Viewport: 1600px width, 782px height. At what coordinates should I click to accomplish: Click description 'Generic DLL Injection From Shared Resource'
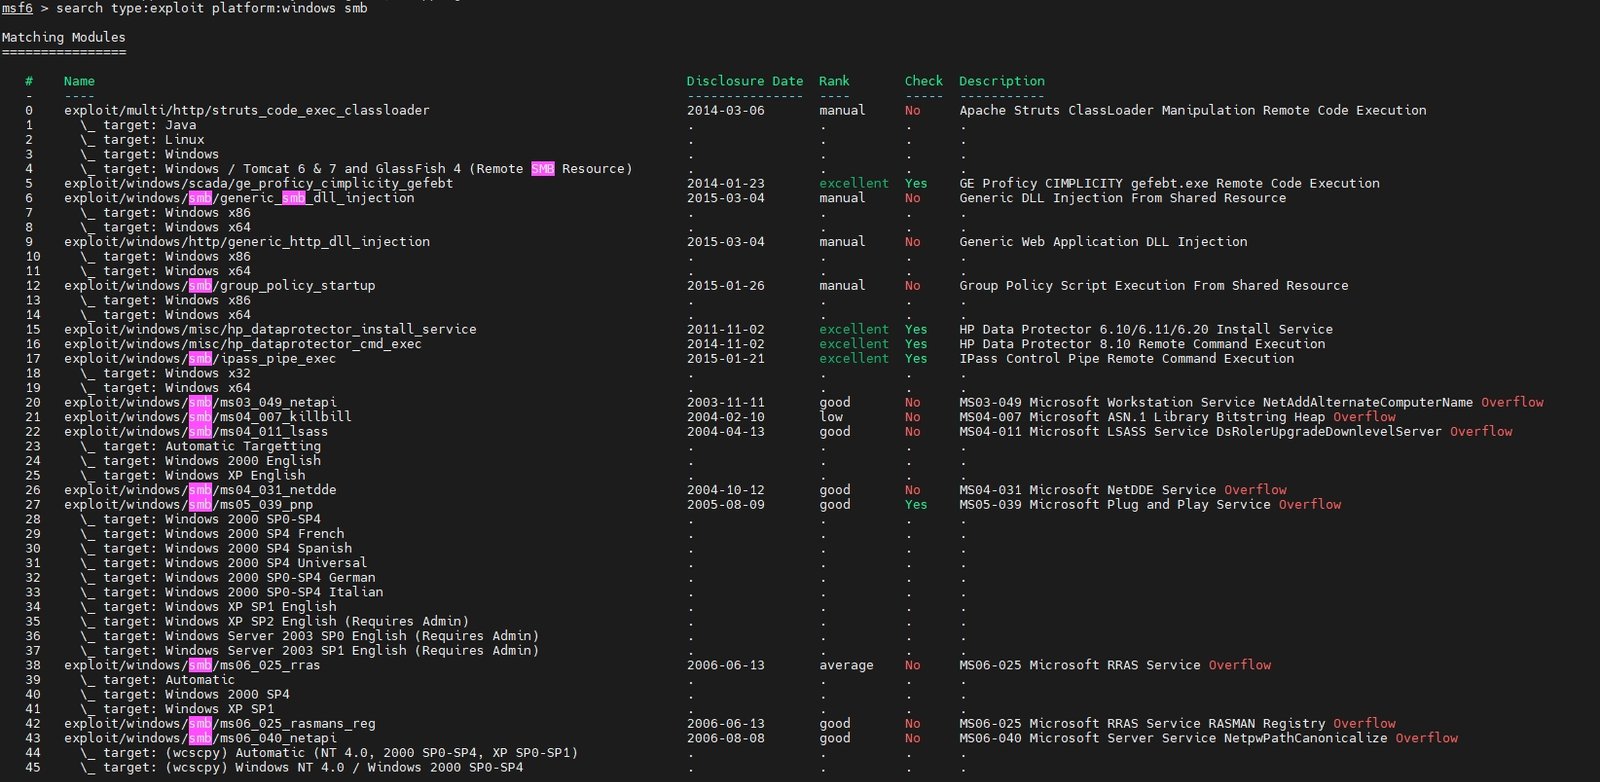[x=1123, y=198]
